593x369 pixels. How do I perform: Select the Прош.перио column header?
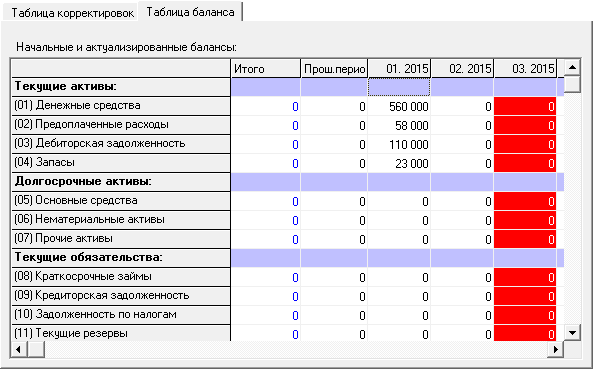(334, 69)
